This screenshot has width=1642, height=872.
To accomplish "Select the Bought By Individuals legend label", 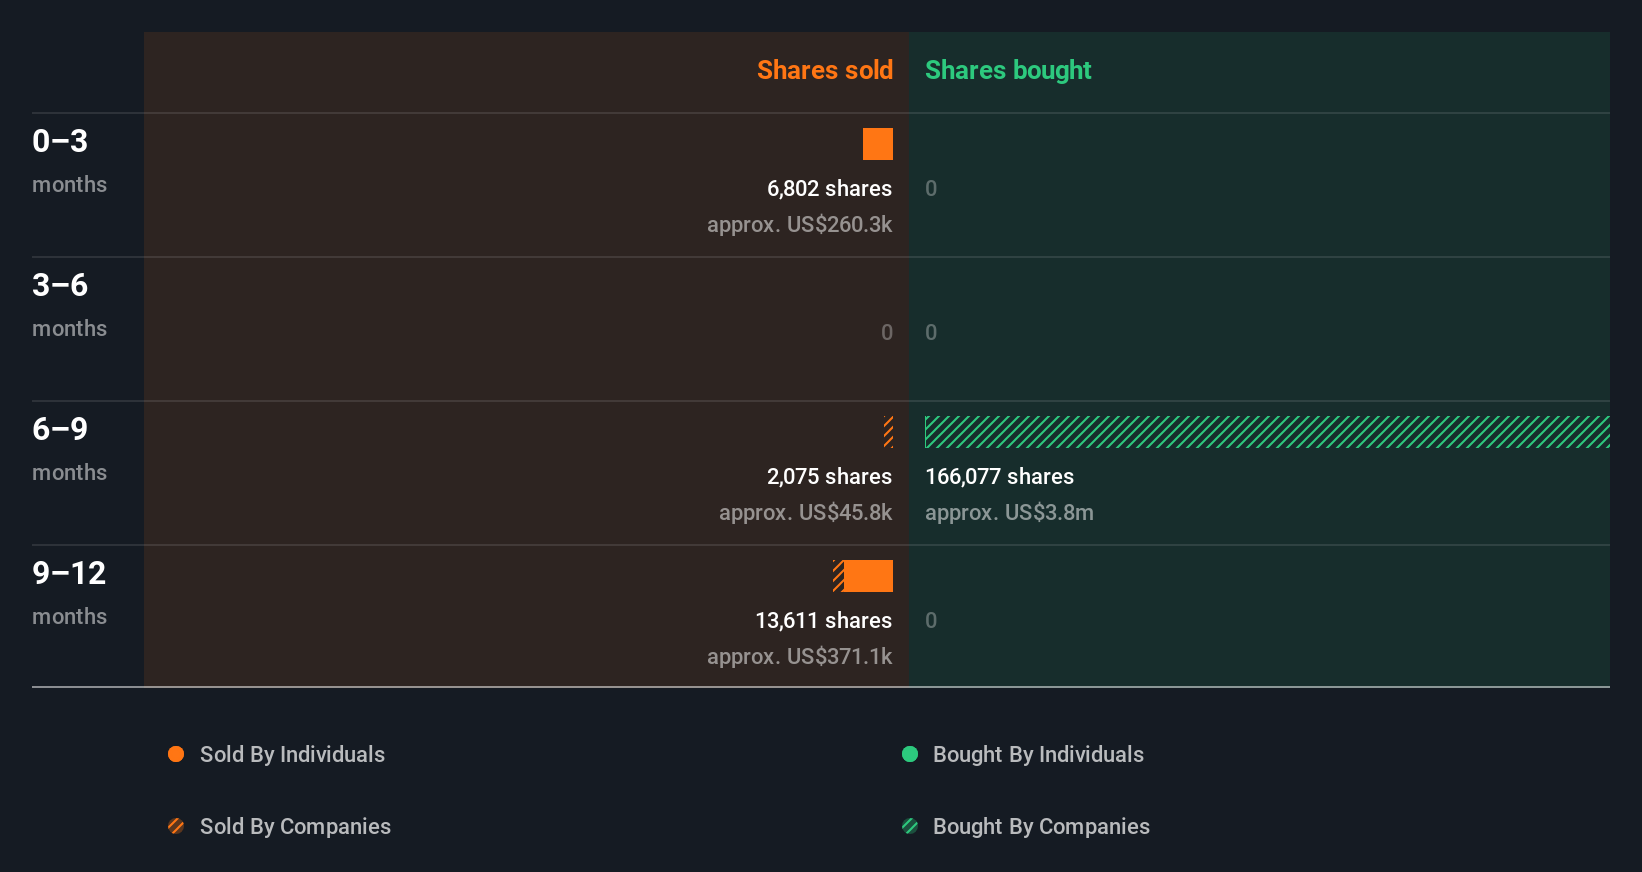I will click(x=1038, y=755).
